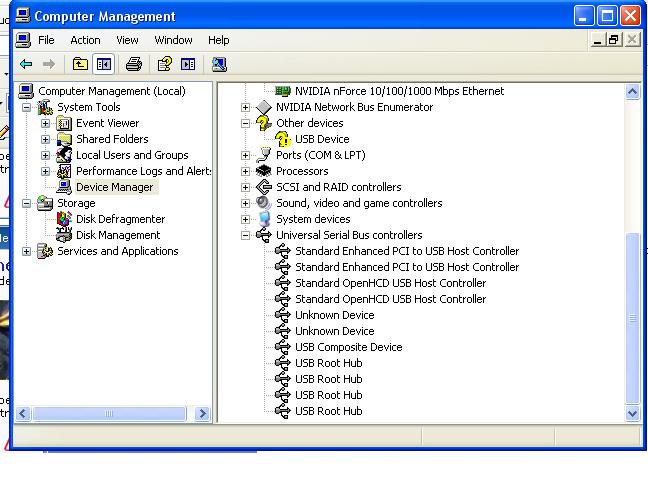Click the Disk Management icon
Screen dimensions: 648x482
tap(64, 235)
